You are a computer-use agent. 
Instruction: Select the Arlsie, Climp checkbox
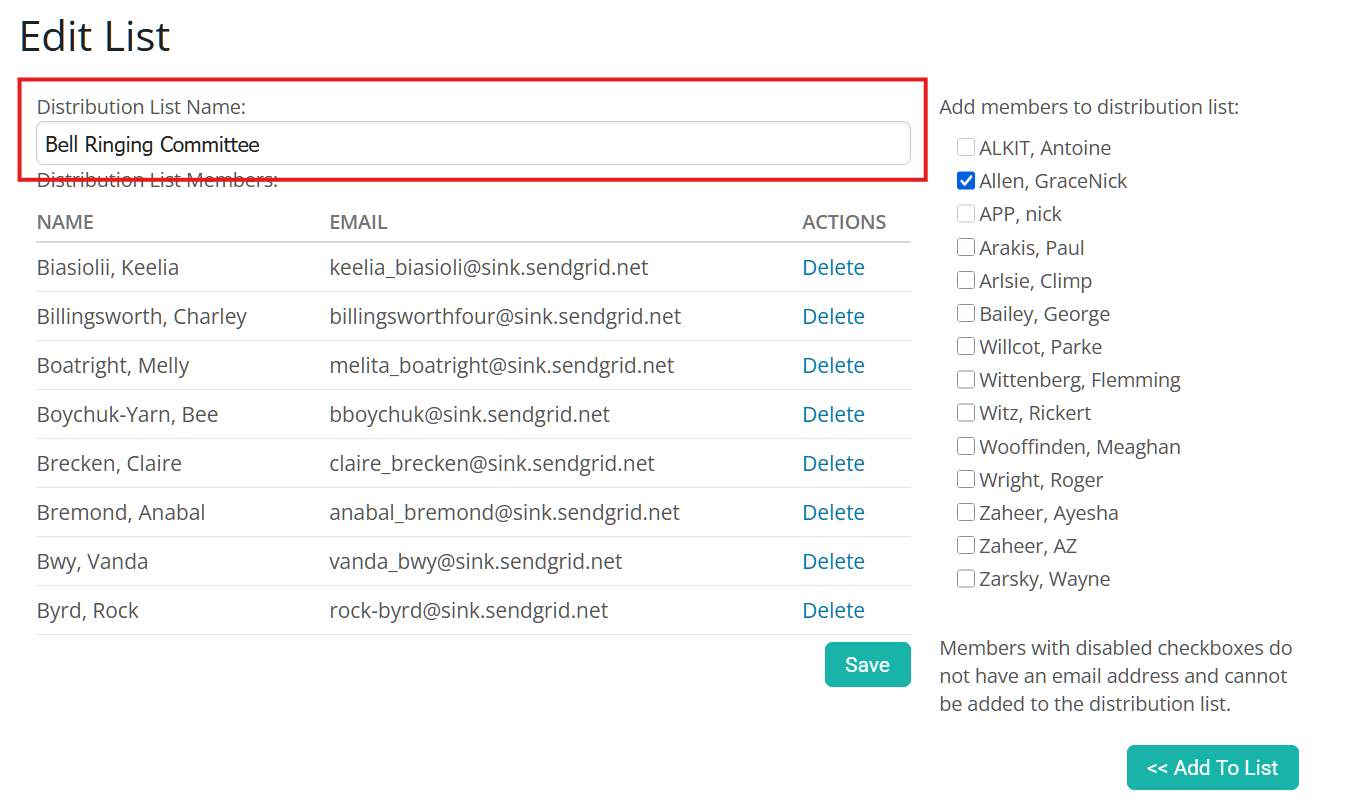[x=966, y=280]
